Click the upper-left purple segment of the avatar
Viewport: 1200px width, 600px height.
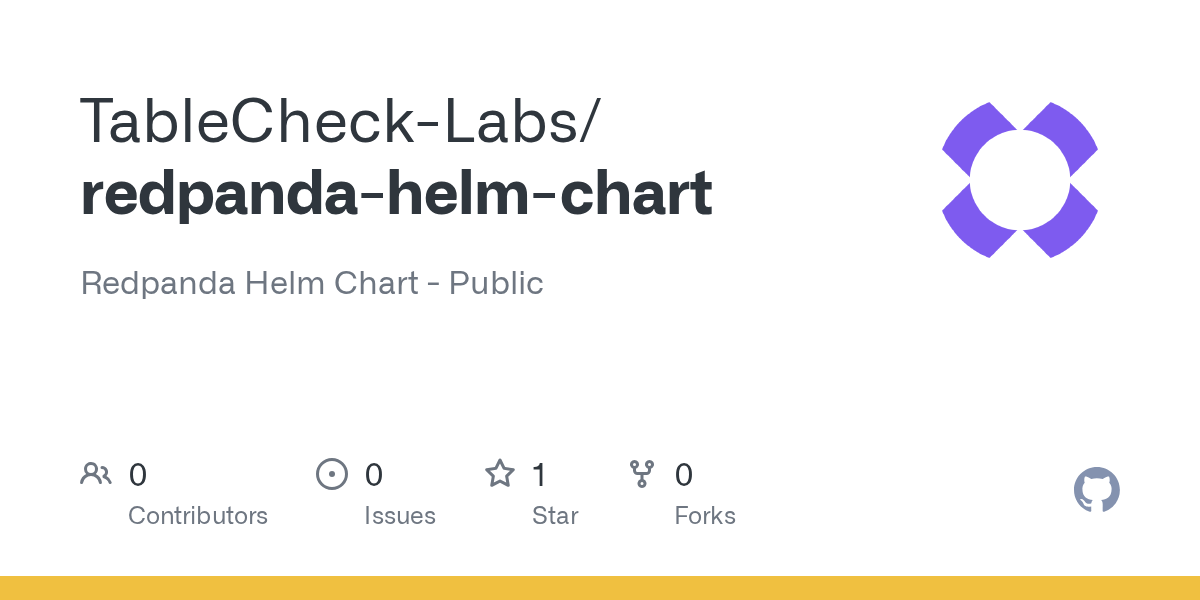point(979,139)
